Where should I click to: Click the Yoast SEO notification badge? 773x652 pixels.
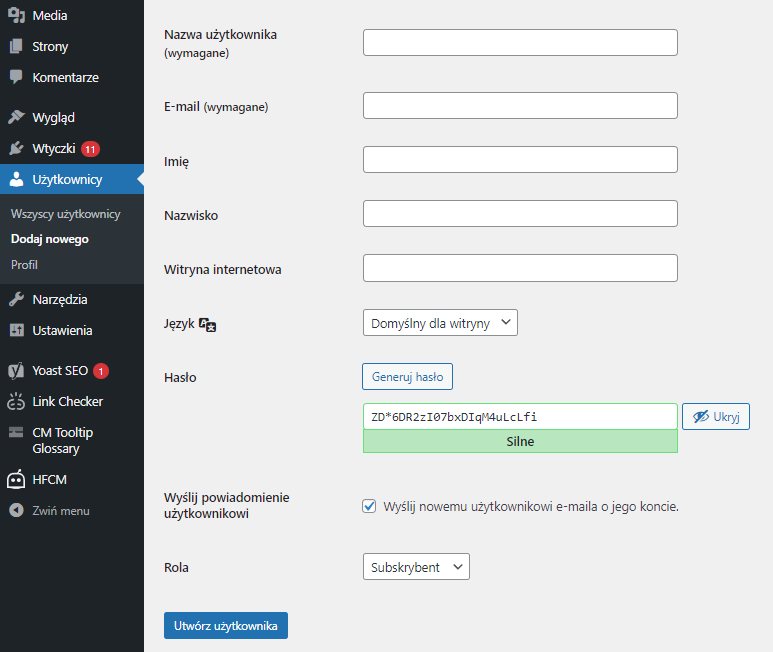[x=101, y=371]
